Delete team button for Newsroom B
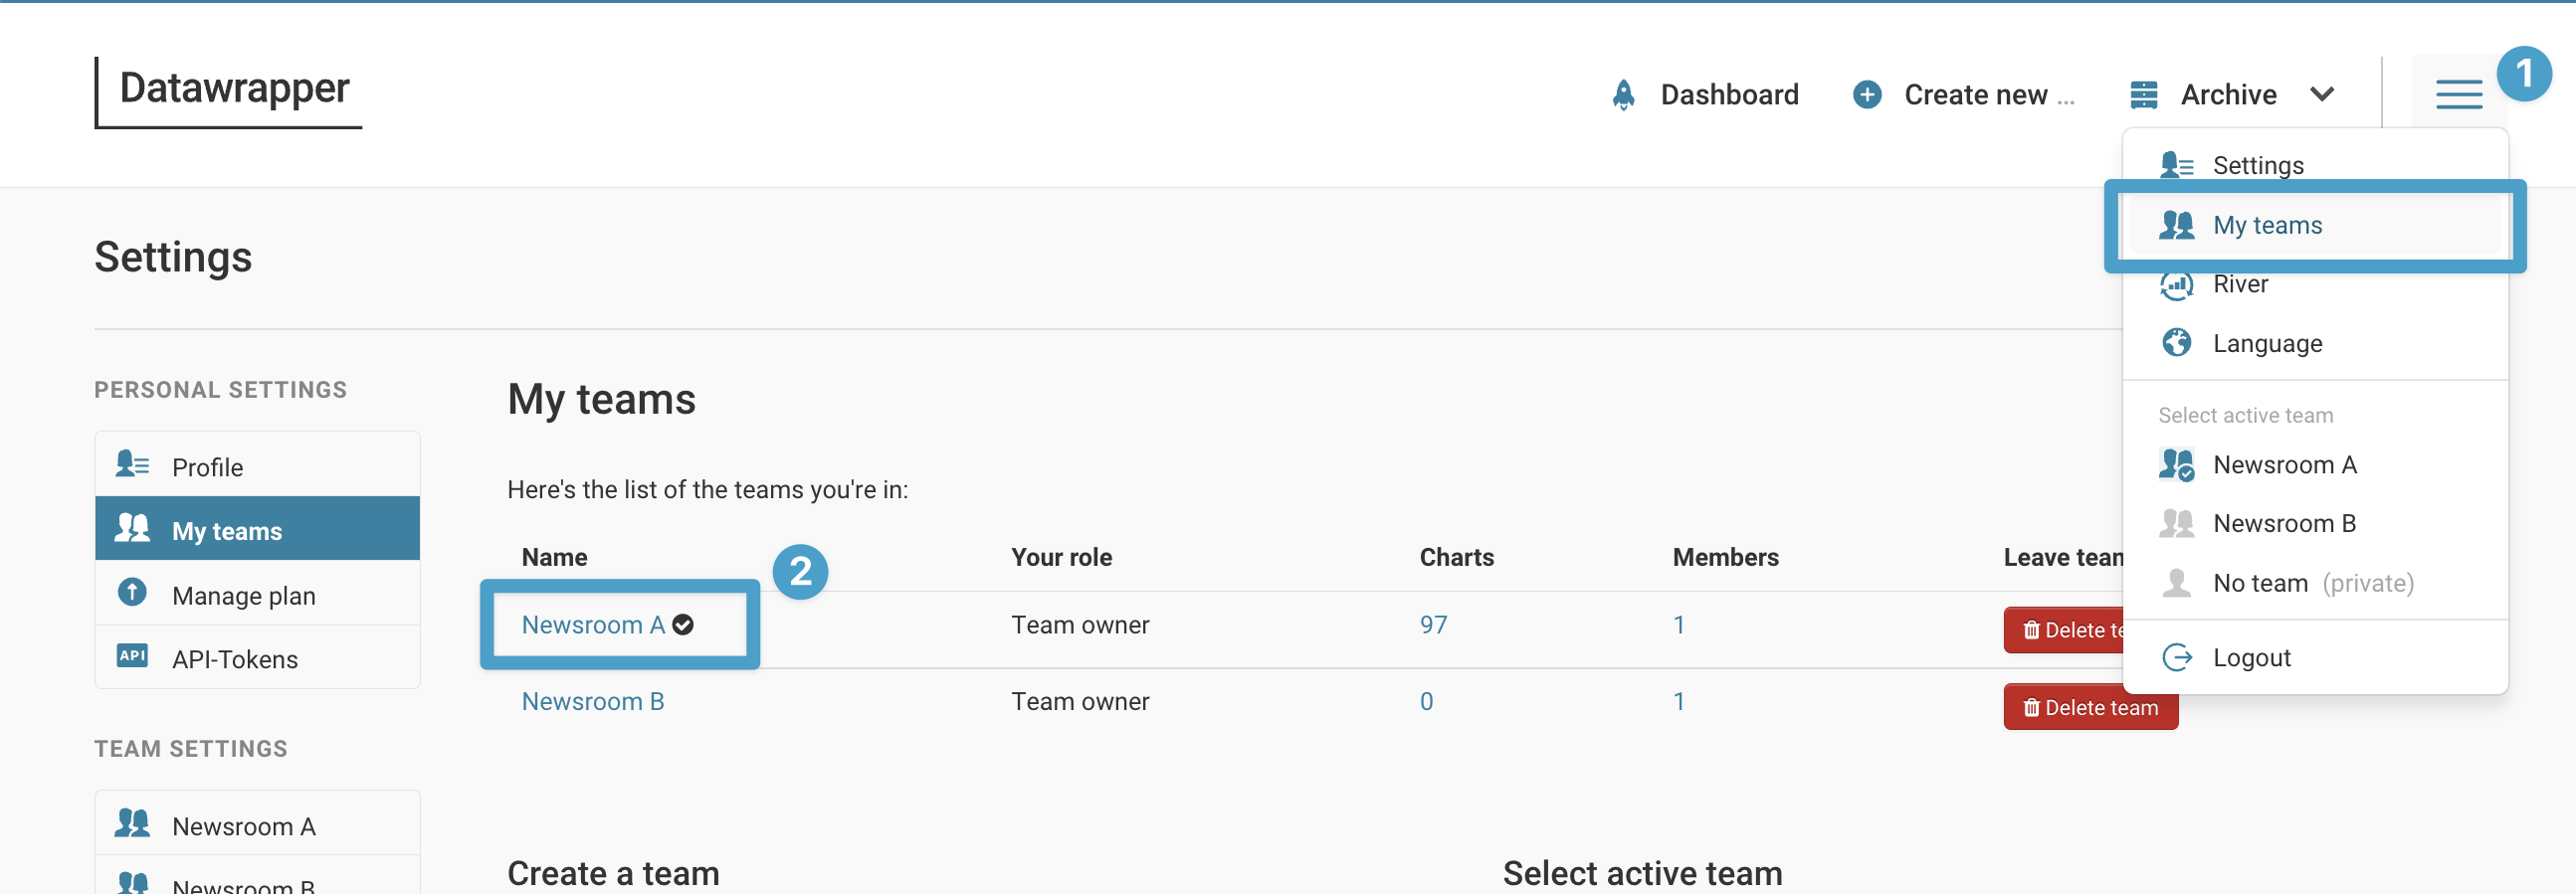The height and width of the screenshot is (894, 2576). point(2090,707)
